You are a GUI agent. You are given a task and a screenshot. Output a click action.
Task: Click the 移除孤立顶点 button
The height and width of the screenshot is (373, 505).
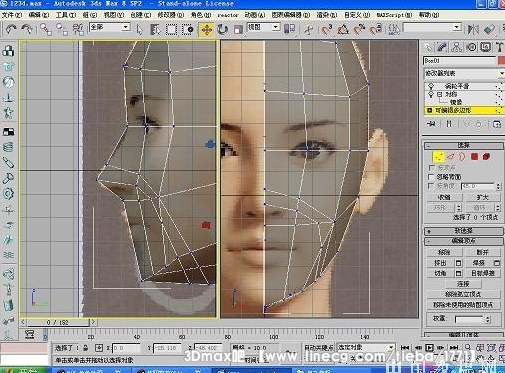(x=463, y=294)
